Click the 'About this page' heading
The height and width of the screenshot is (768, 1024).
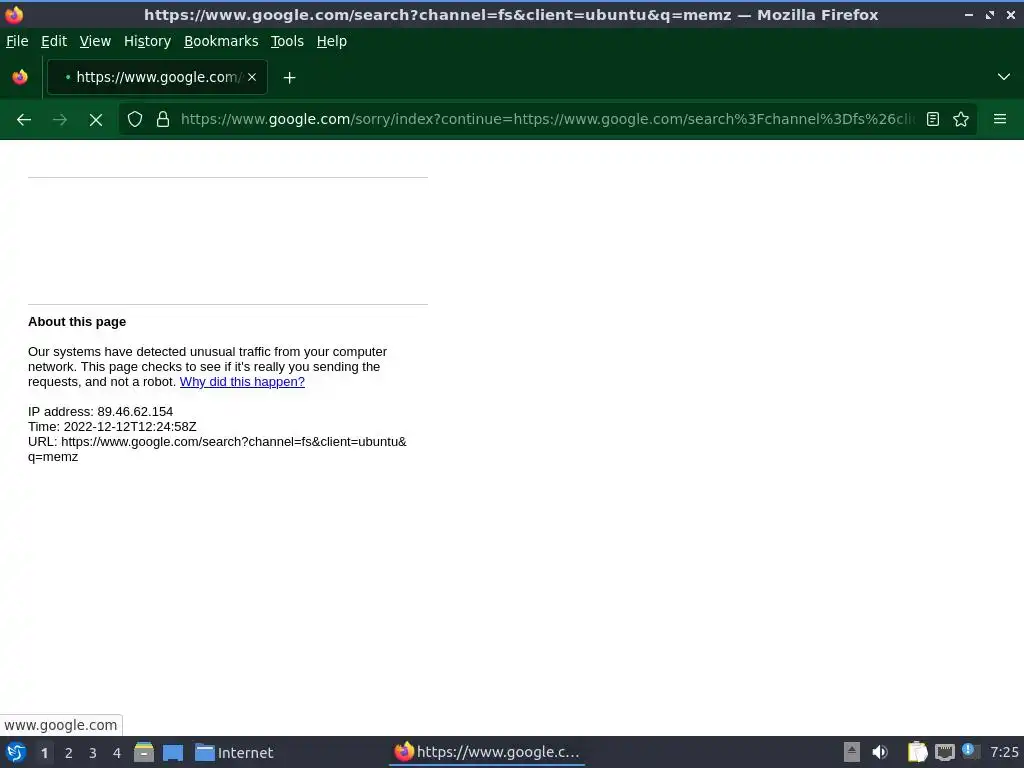click(x=77, y=322)
